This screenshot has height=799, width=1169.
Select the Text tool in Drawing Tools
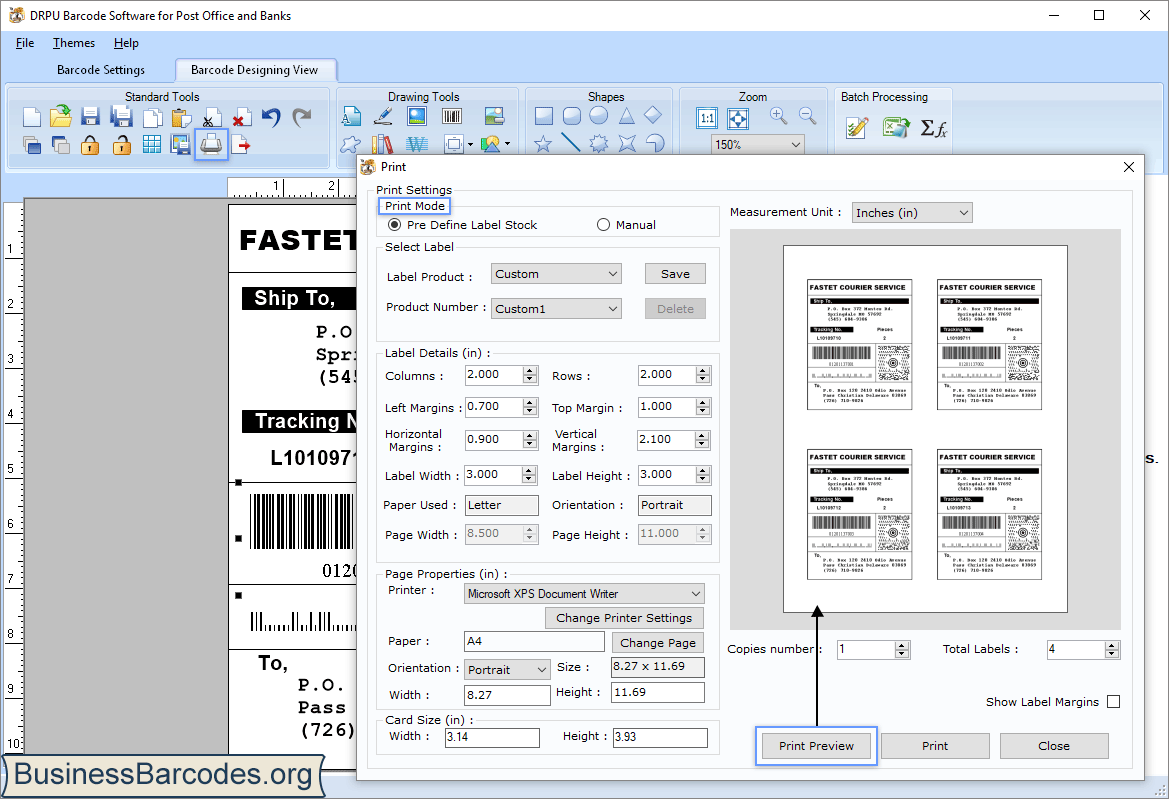351,116
